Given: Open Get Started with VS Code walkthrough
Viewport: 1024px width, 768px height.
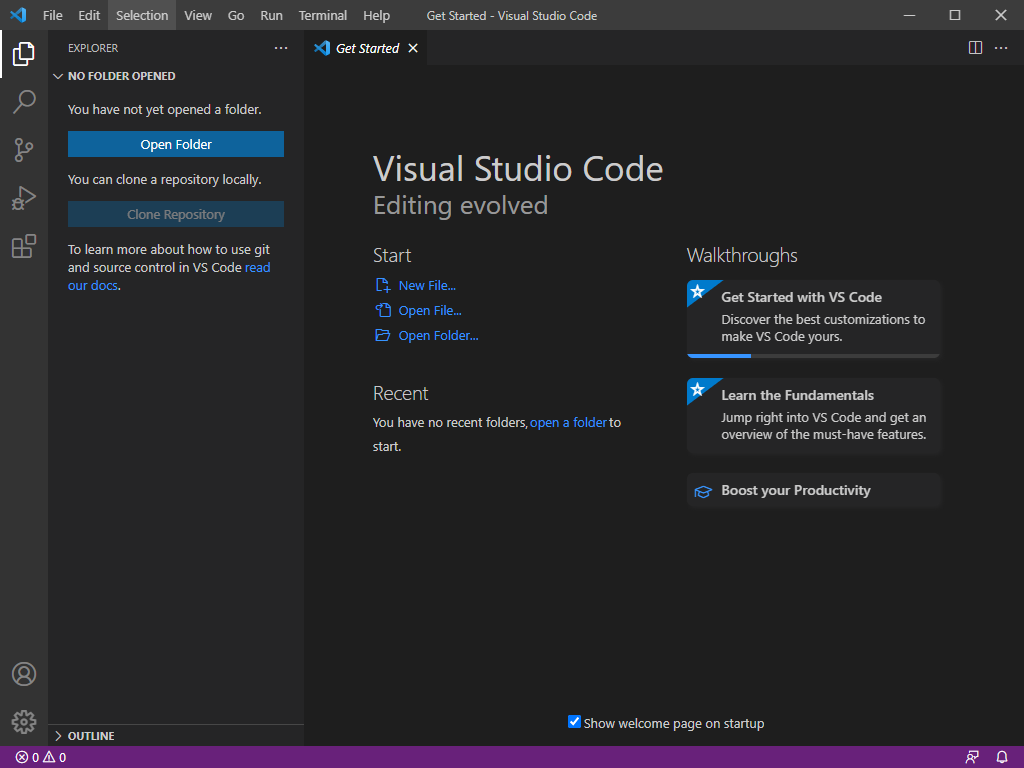Looking at the screenshot, I should pyautogui.click(x=813, y=318).
